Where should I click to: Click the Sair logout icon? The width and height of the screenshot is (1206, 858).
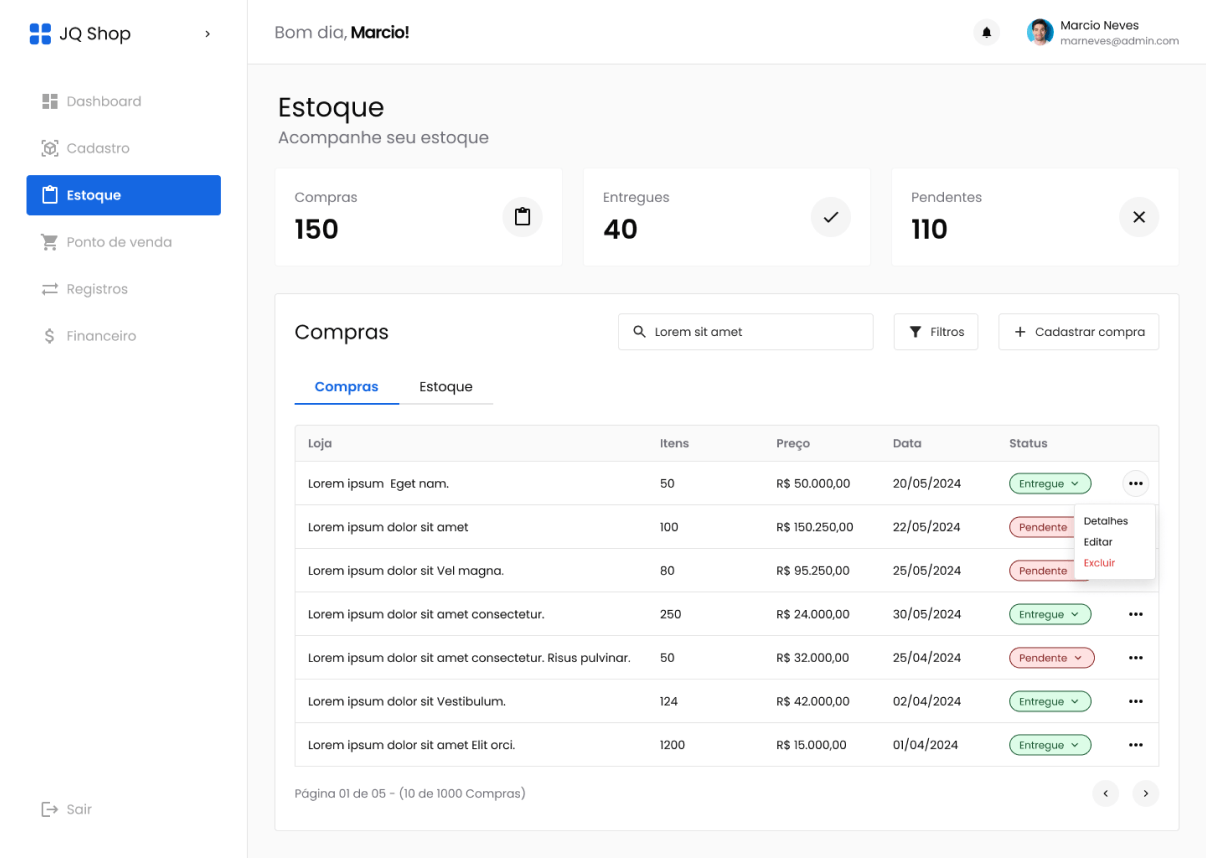pyautogui.click(x=49, y=809)
